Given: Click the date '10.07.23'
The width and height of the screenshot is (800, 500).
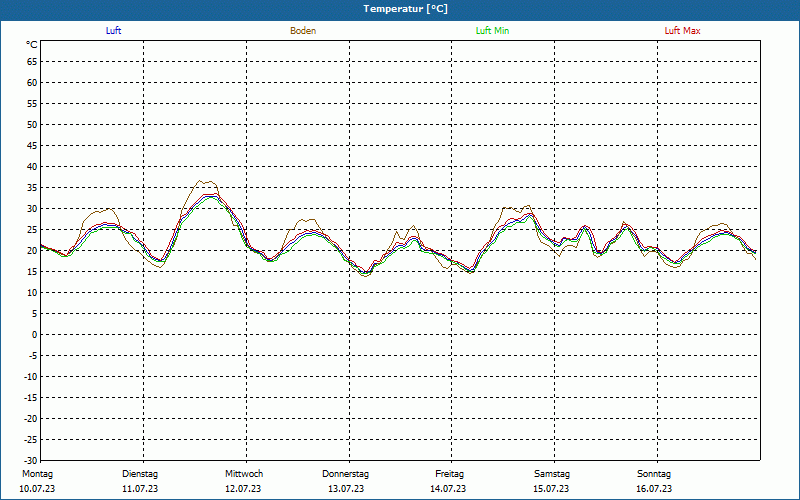Looking at the screenshot, I should (37, 489).
